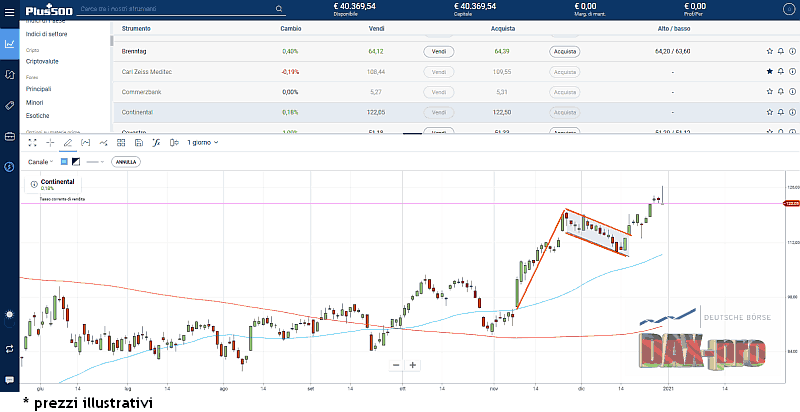This screenshot has width=800, height=412.
Task: Open the trade chart section in sidebar
Action: tap(9, 44)
